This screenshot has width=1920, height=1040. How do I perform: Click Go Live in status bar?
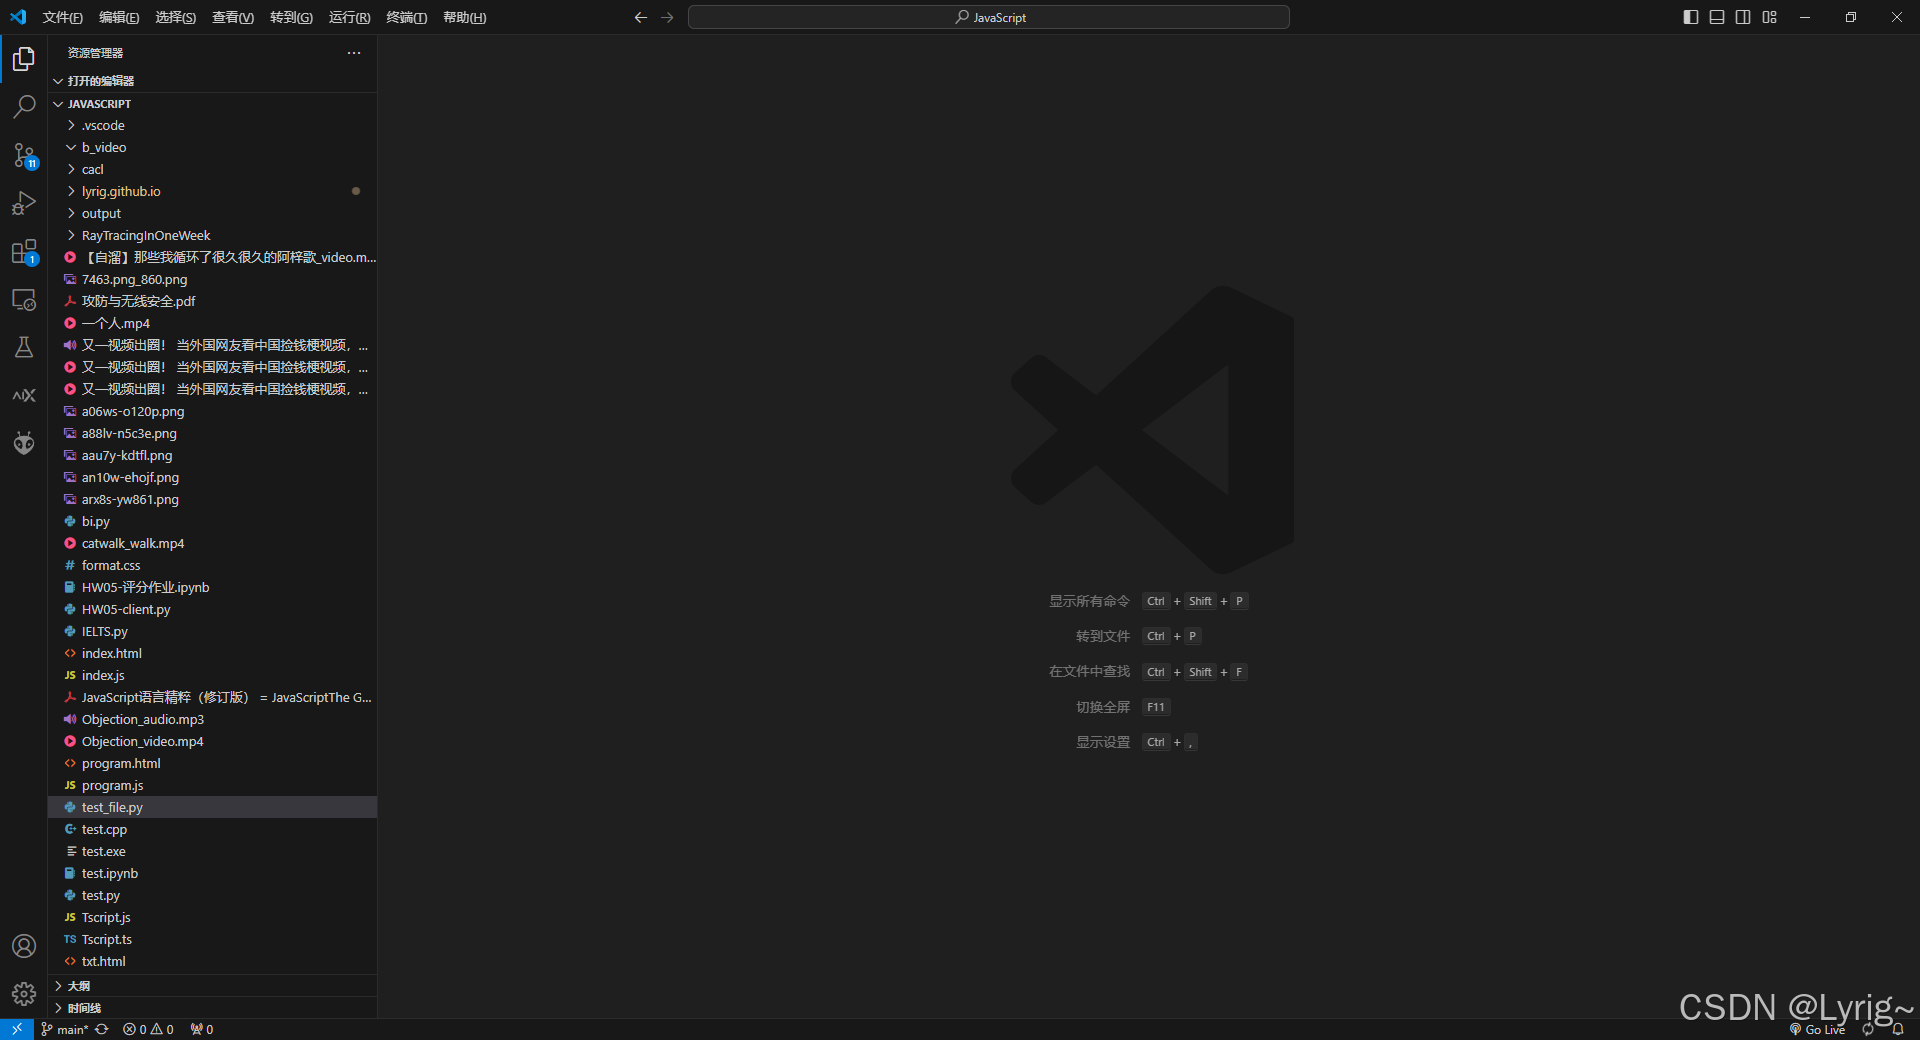point(1818,1029)
